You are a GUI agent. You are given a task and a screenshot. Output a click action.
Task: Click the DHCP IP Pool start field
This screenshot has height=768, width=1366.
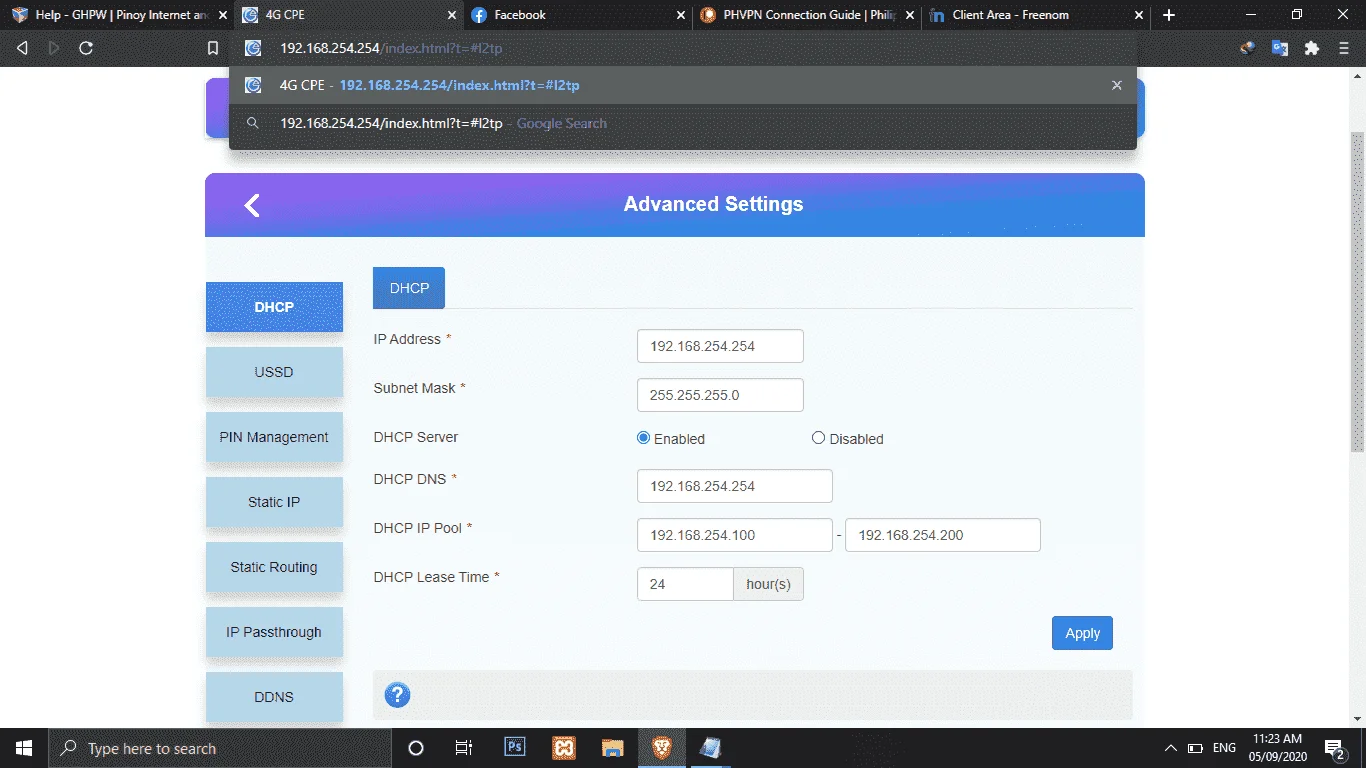[735, 535]
